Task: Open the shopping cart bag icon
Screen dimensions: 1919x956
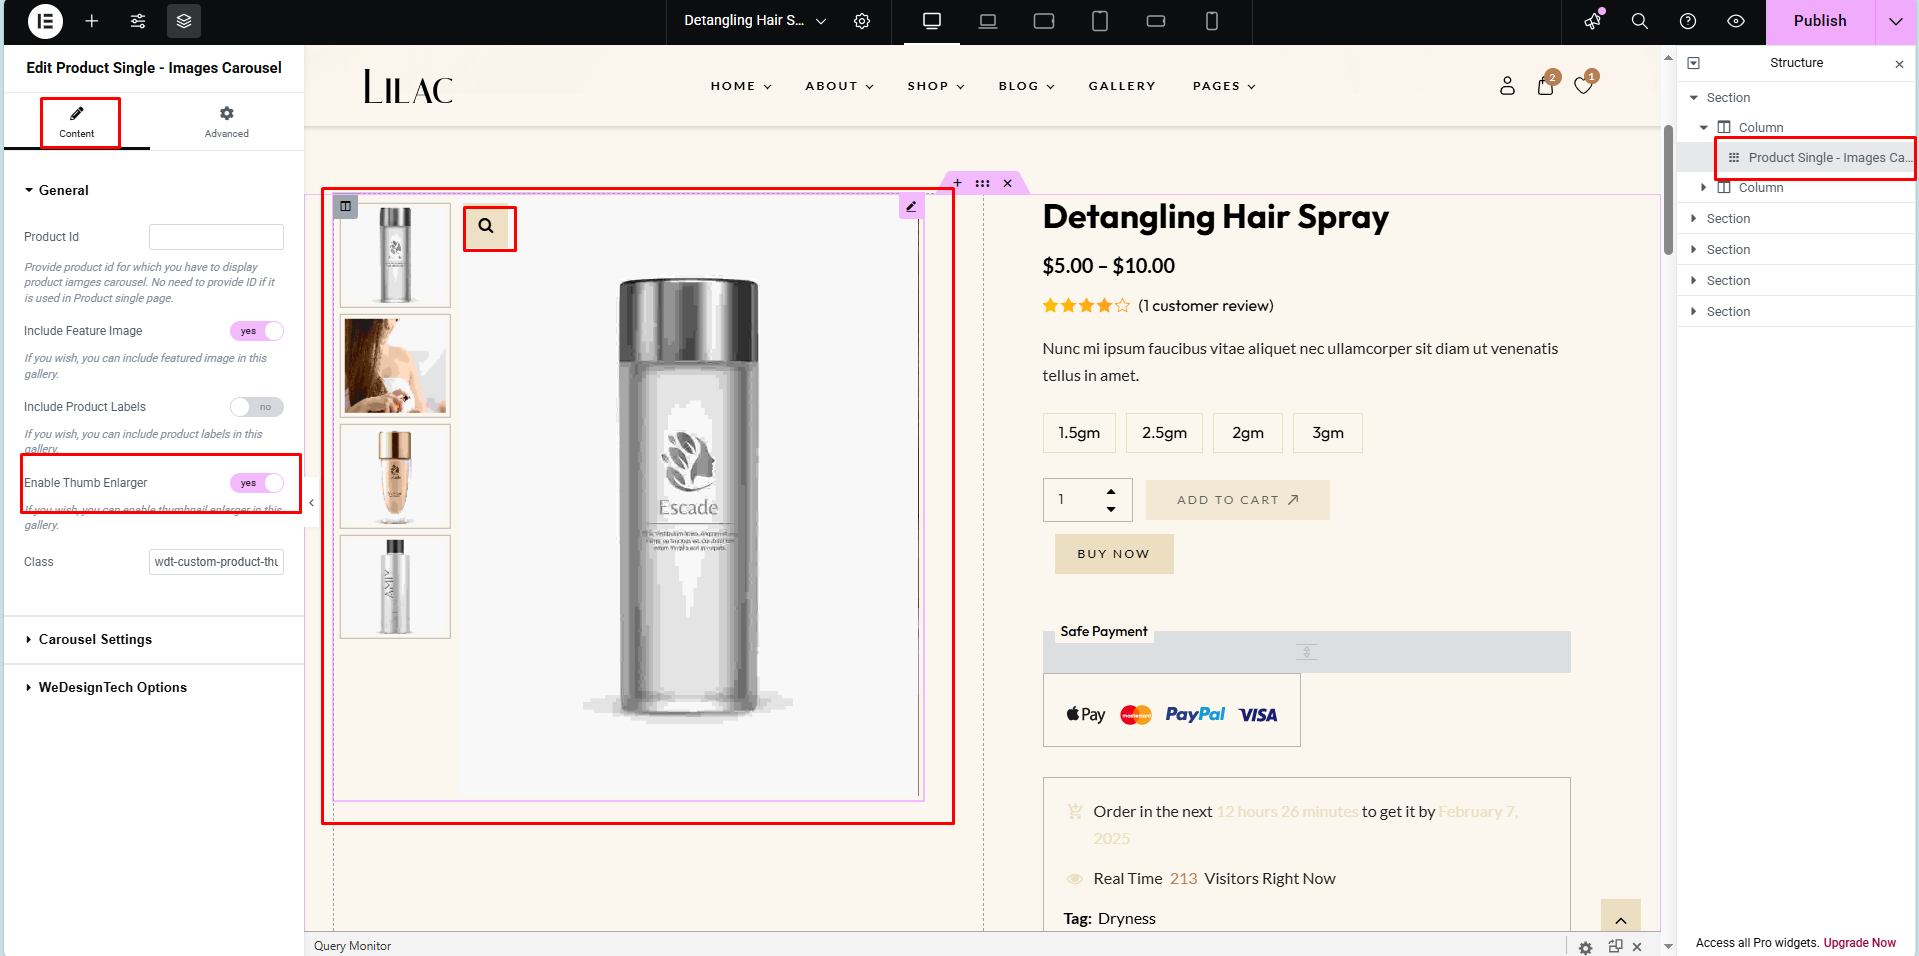Action: (1546, 86)
